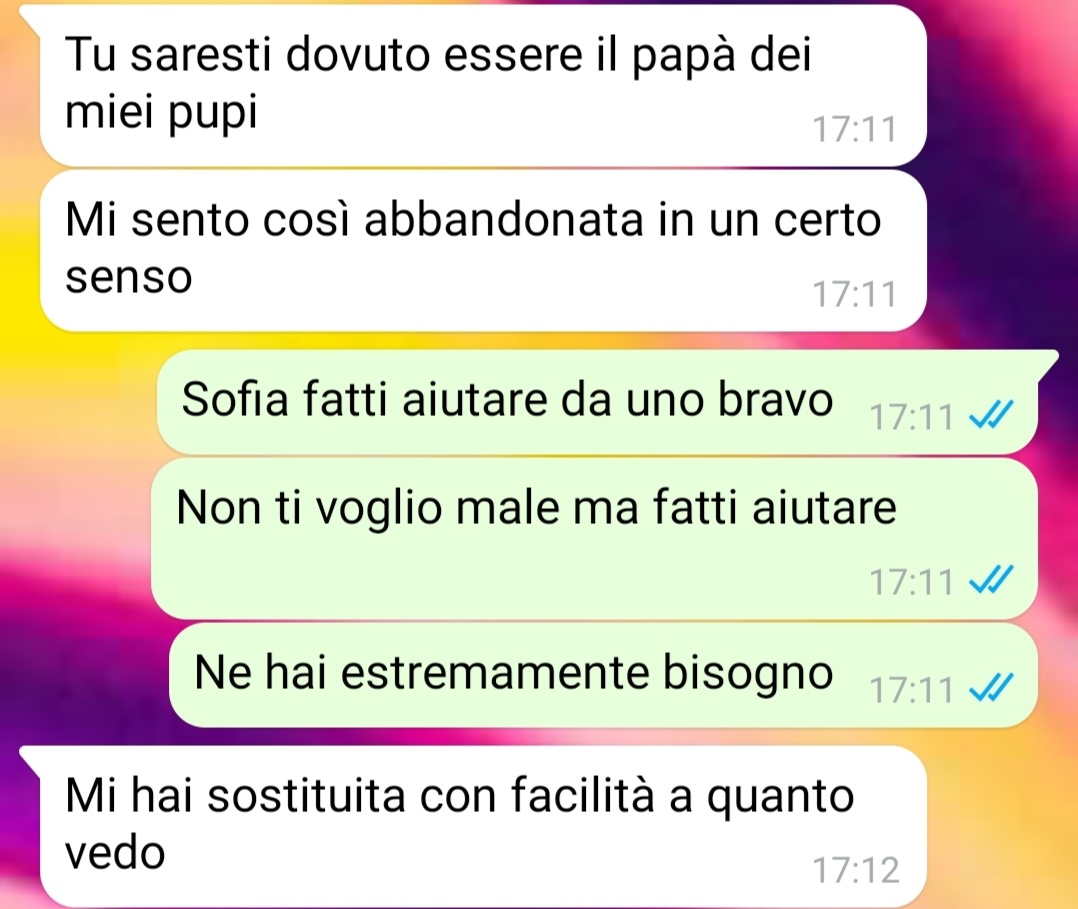The height and width of the screenshot is (909, 1078).
Task: Tap 17:11 timestamp beside 'estremamente bisogno'
Action: tap(912, 689)
